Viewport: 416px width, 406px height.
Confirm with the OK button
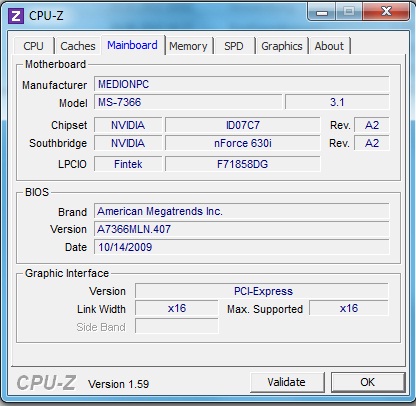(x=368, y=382)
